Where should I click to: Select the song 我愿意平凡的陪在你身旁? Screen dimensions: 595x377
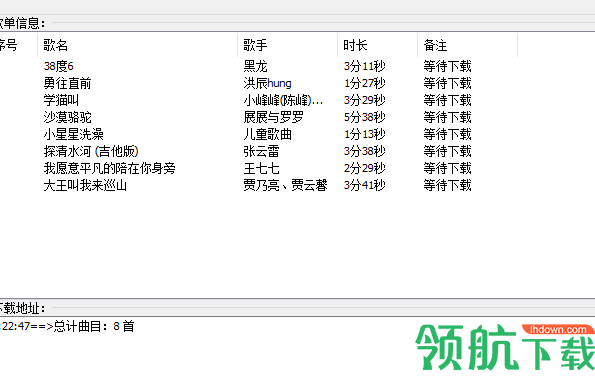(x=109, y=168)
